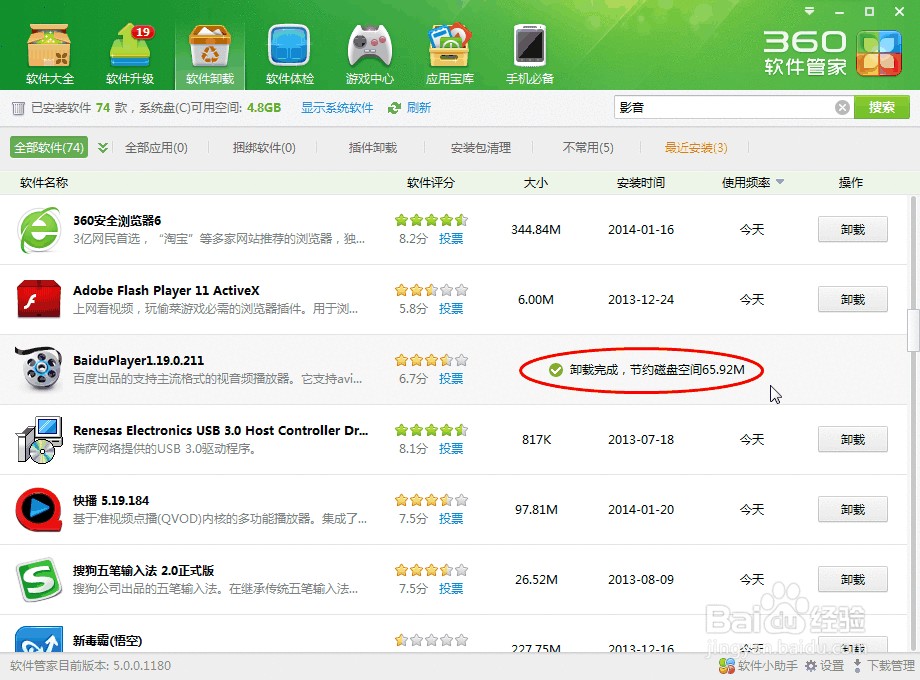
Task: Open 下载管理 in the status bar
Action: 884,665
